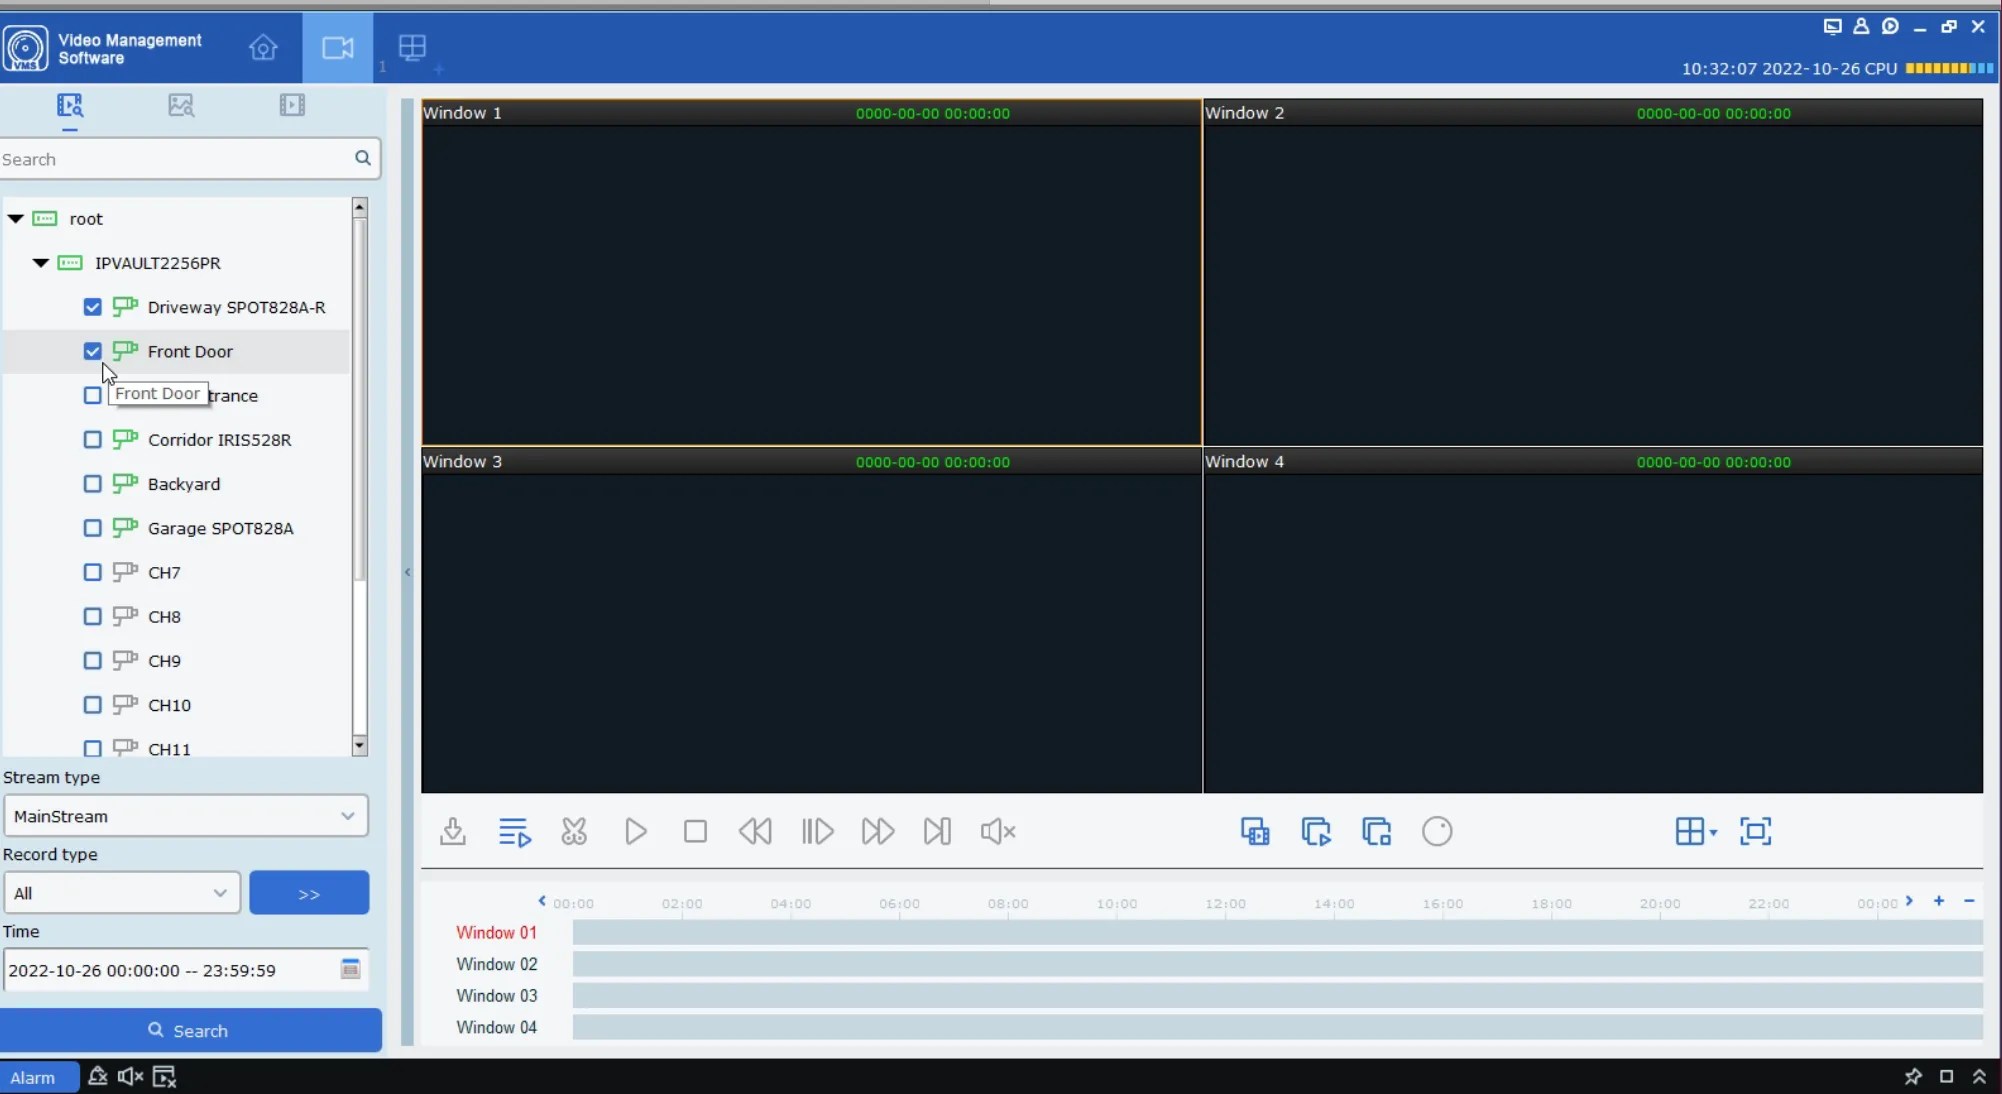Open the calendar icon in Time field
This screenshot has width=2002, height=1094.
[x=350, y=969]
